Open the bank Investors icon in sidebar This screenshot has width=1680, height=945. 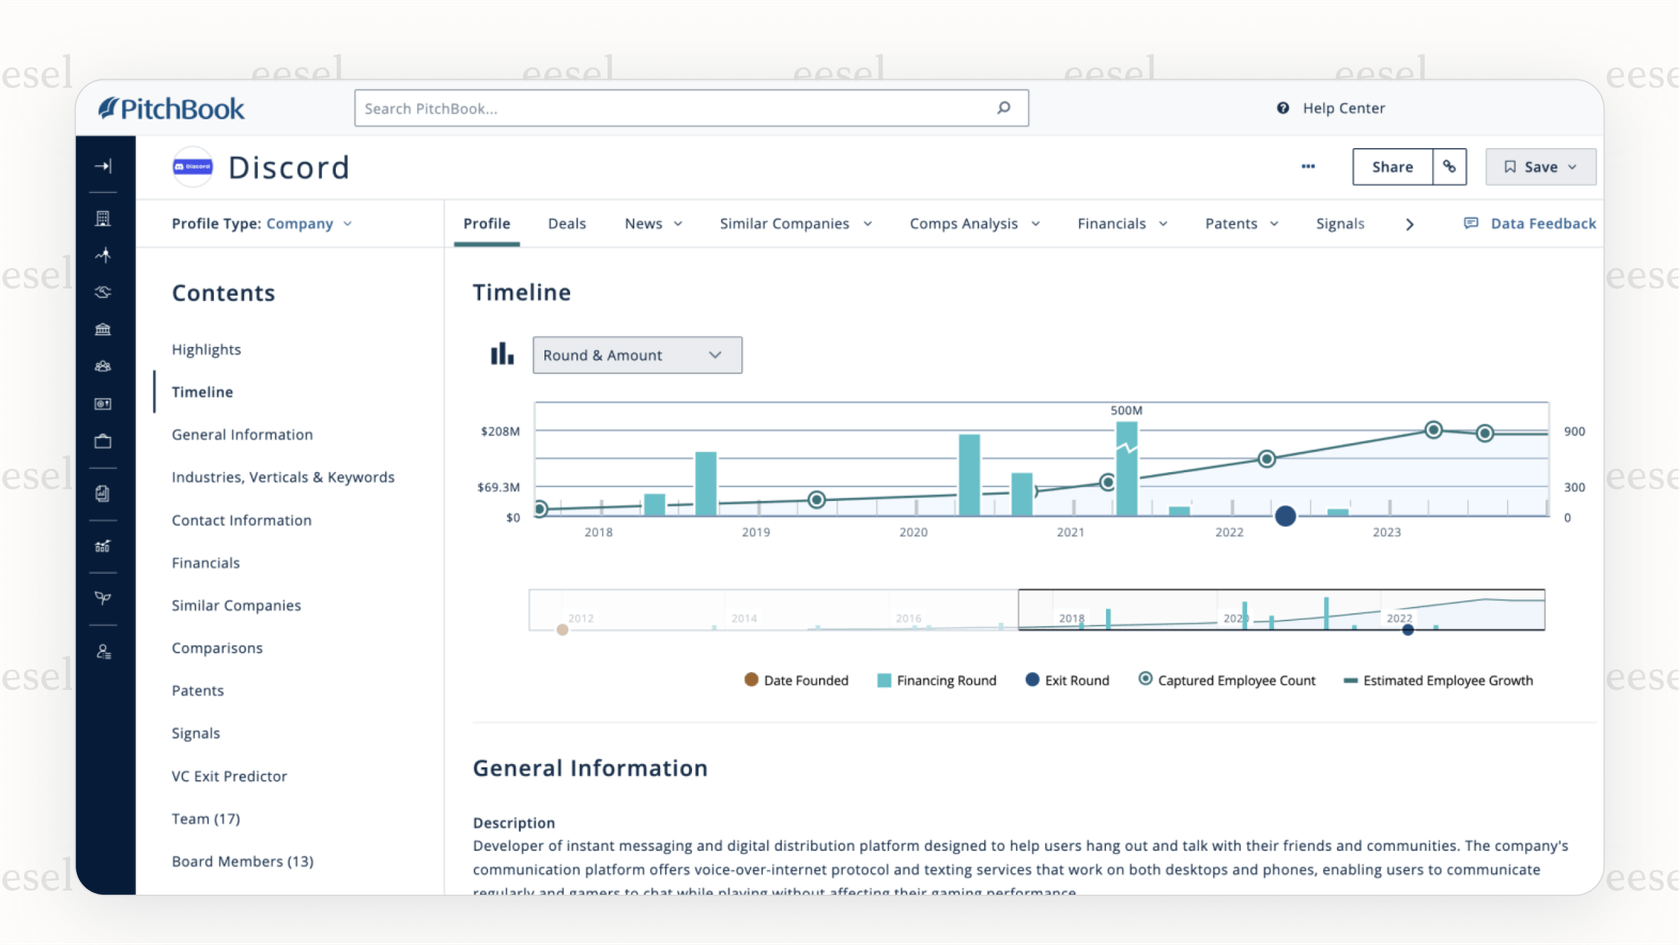pyautogui.click(x=103, y=328)
